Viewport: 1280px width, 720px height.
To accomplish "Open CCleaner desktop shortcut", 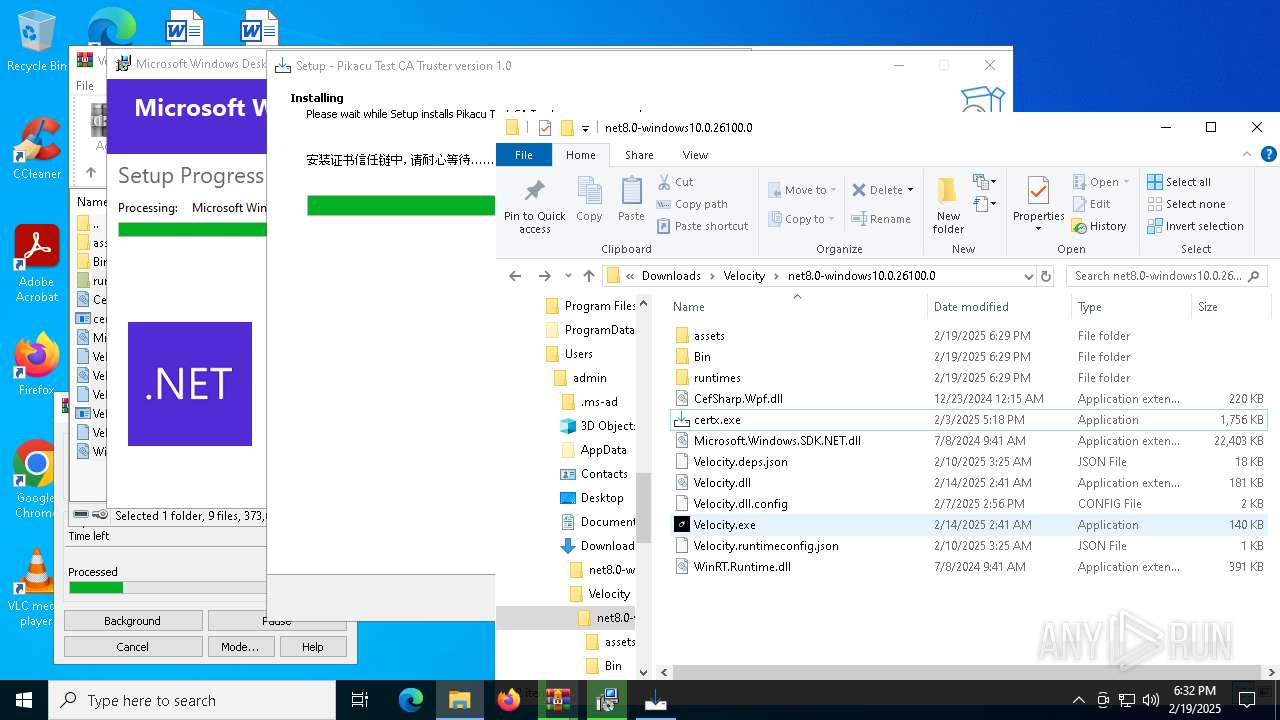I will (x=36, y=148).
